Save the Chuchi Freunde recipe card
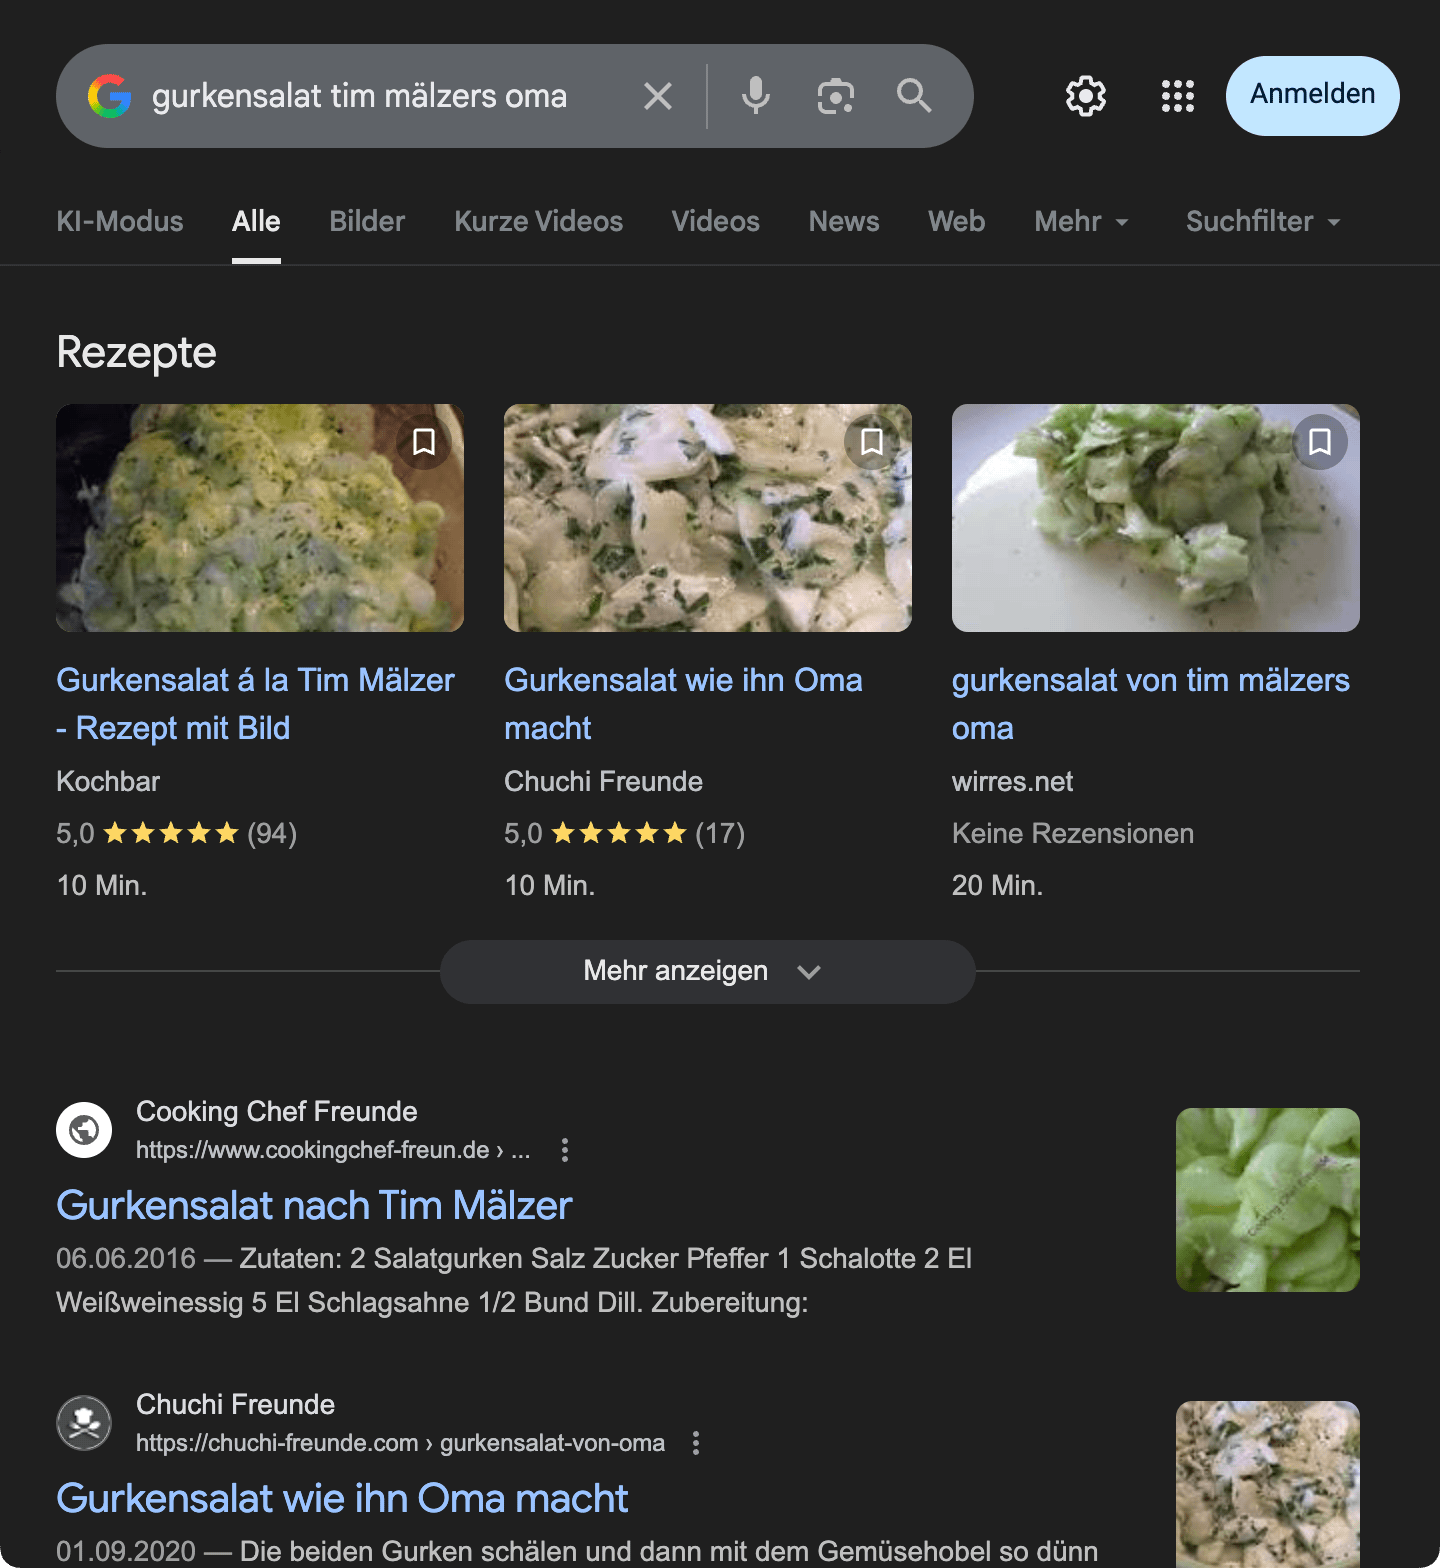Screen dimensions: 1440x1568 click(x=872, y=442)
